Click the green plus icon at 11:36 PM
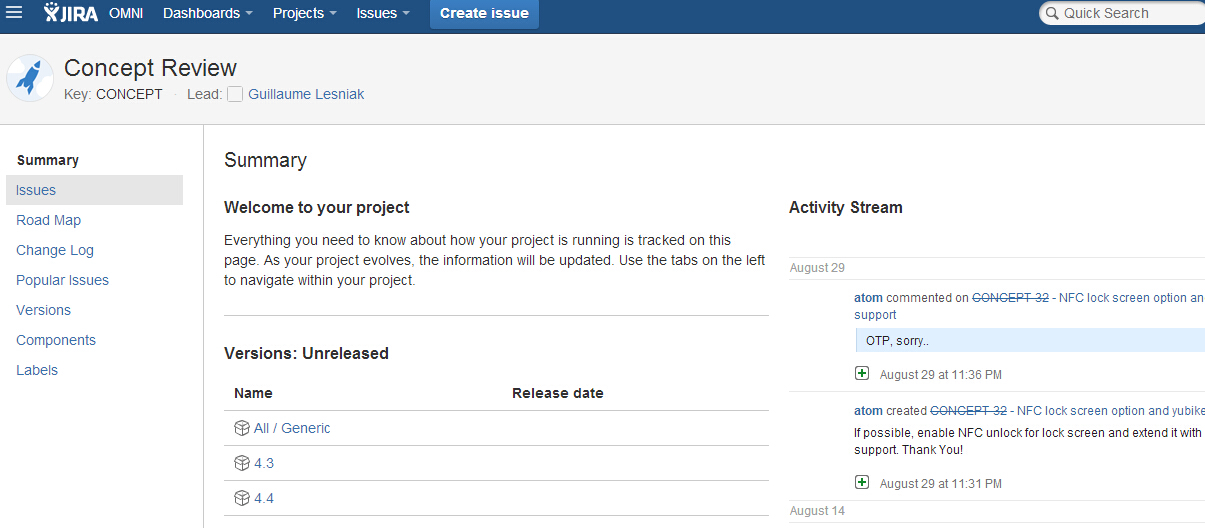Image resolution: width=1205 pixels, height=528 pixels. [862, 373]
